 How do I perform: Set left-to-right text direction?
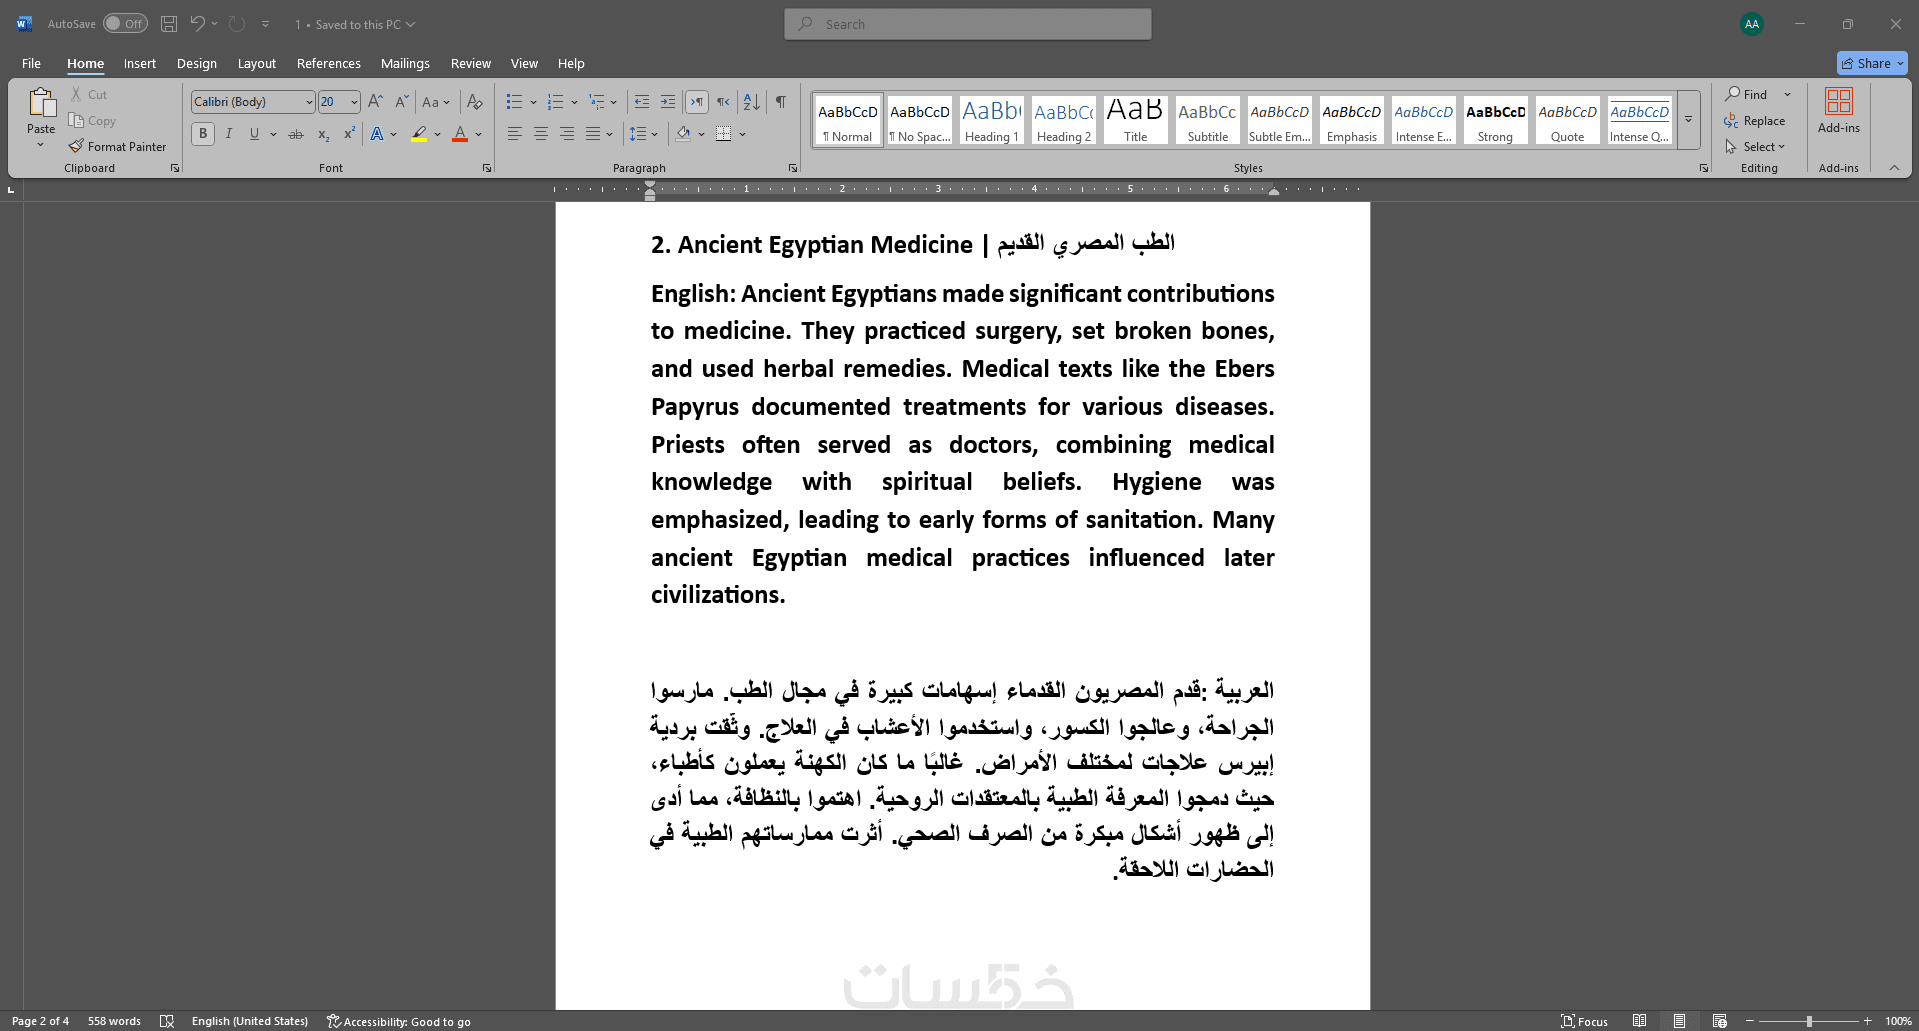(x=697, y=102)
